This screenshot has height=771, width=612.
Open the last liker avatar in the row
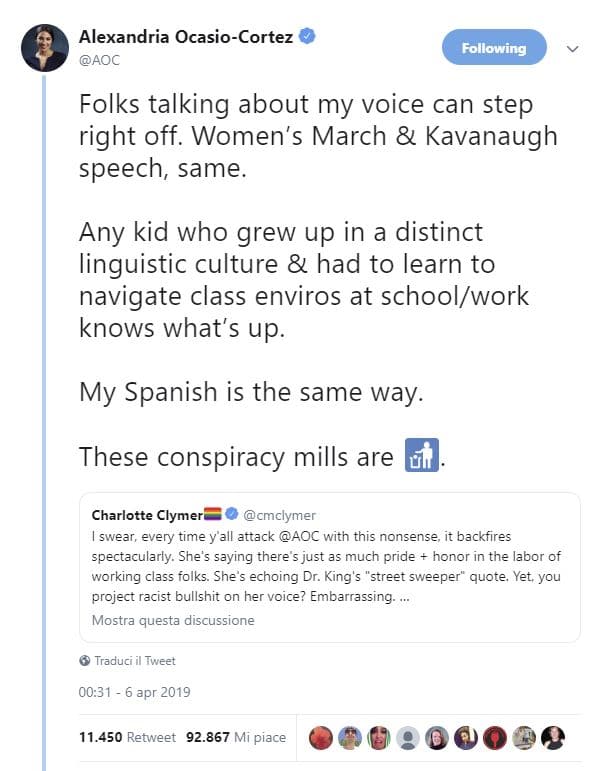(x=553, y=738)
